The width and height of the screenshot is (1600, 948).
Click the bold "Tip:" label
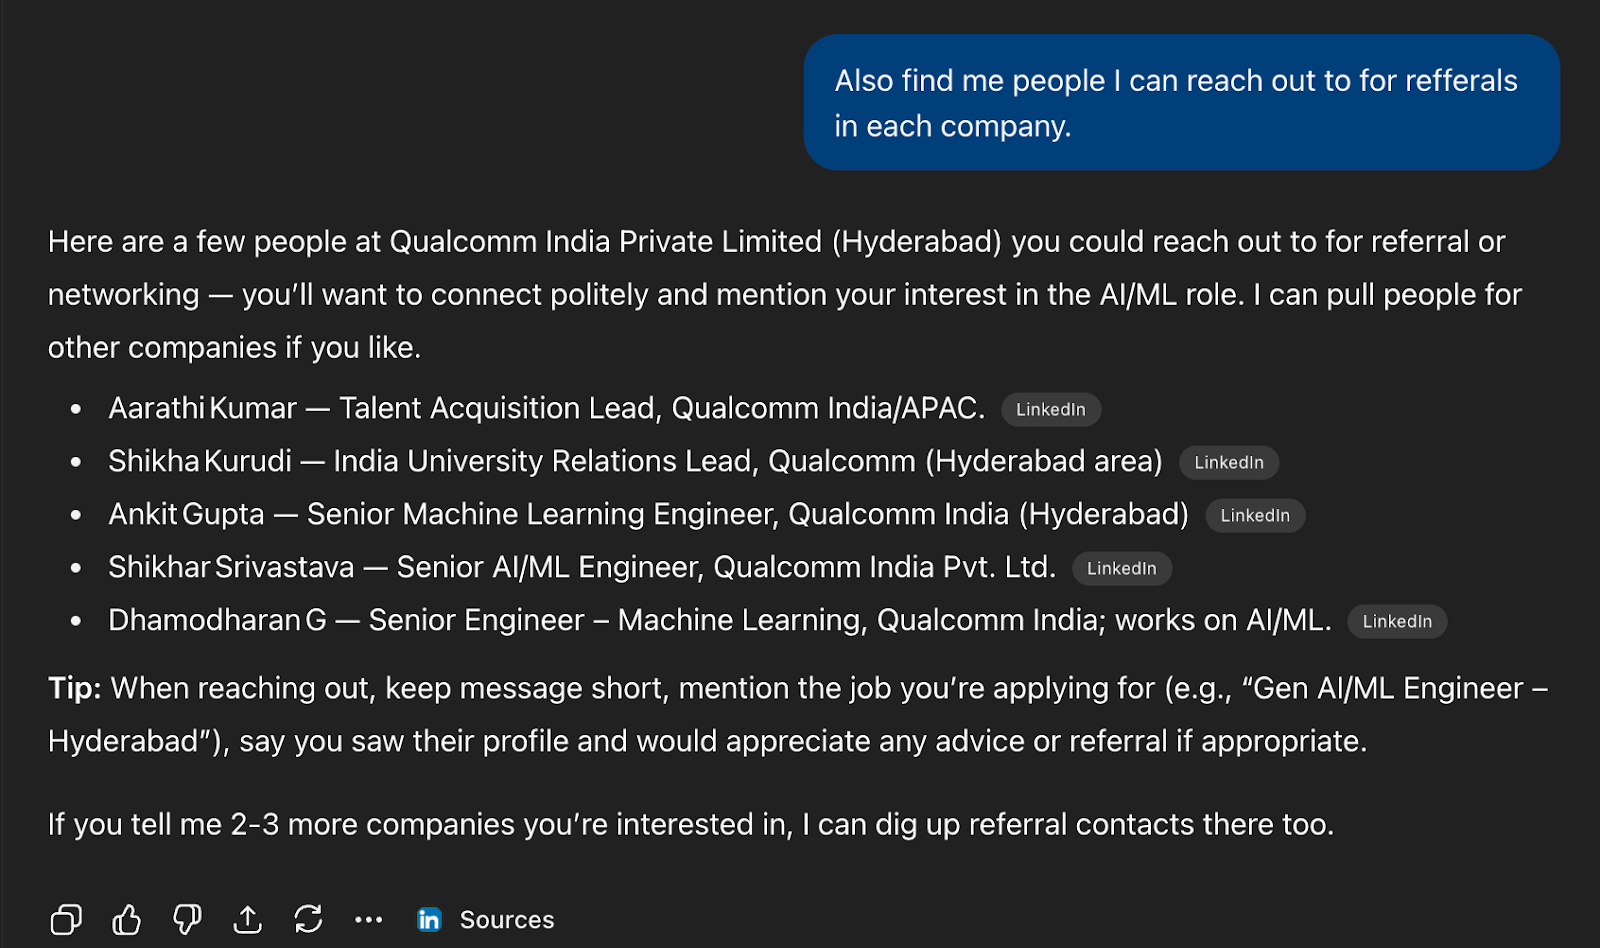(74, 688)
